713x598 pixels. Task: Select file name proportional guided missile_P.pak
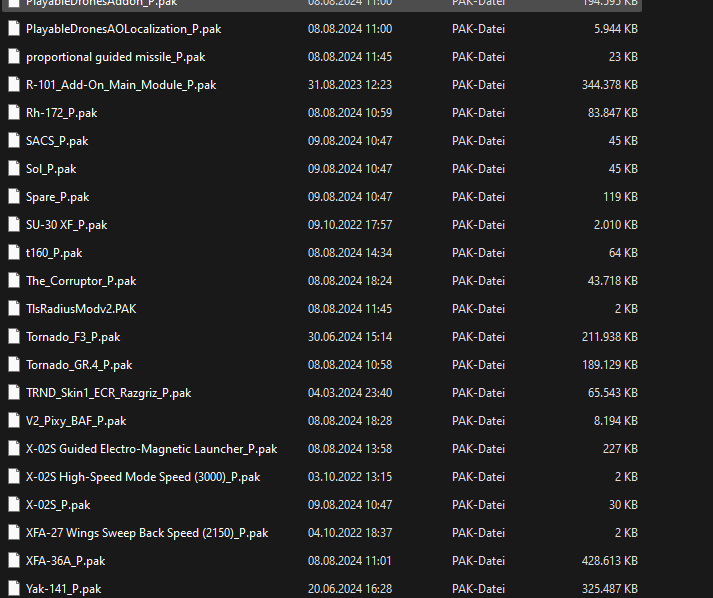(115, 57)
